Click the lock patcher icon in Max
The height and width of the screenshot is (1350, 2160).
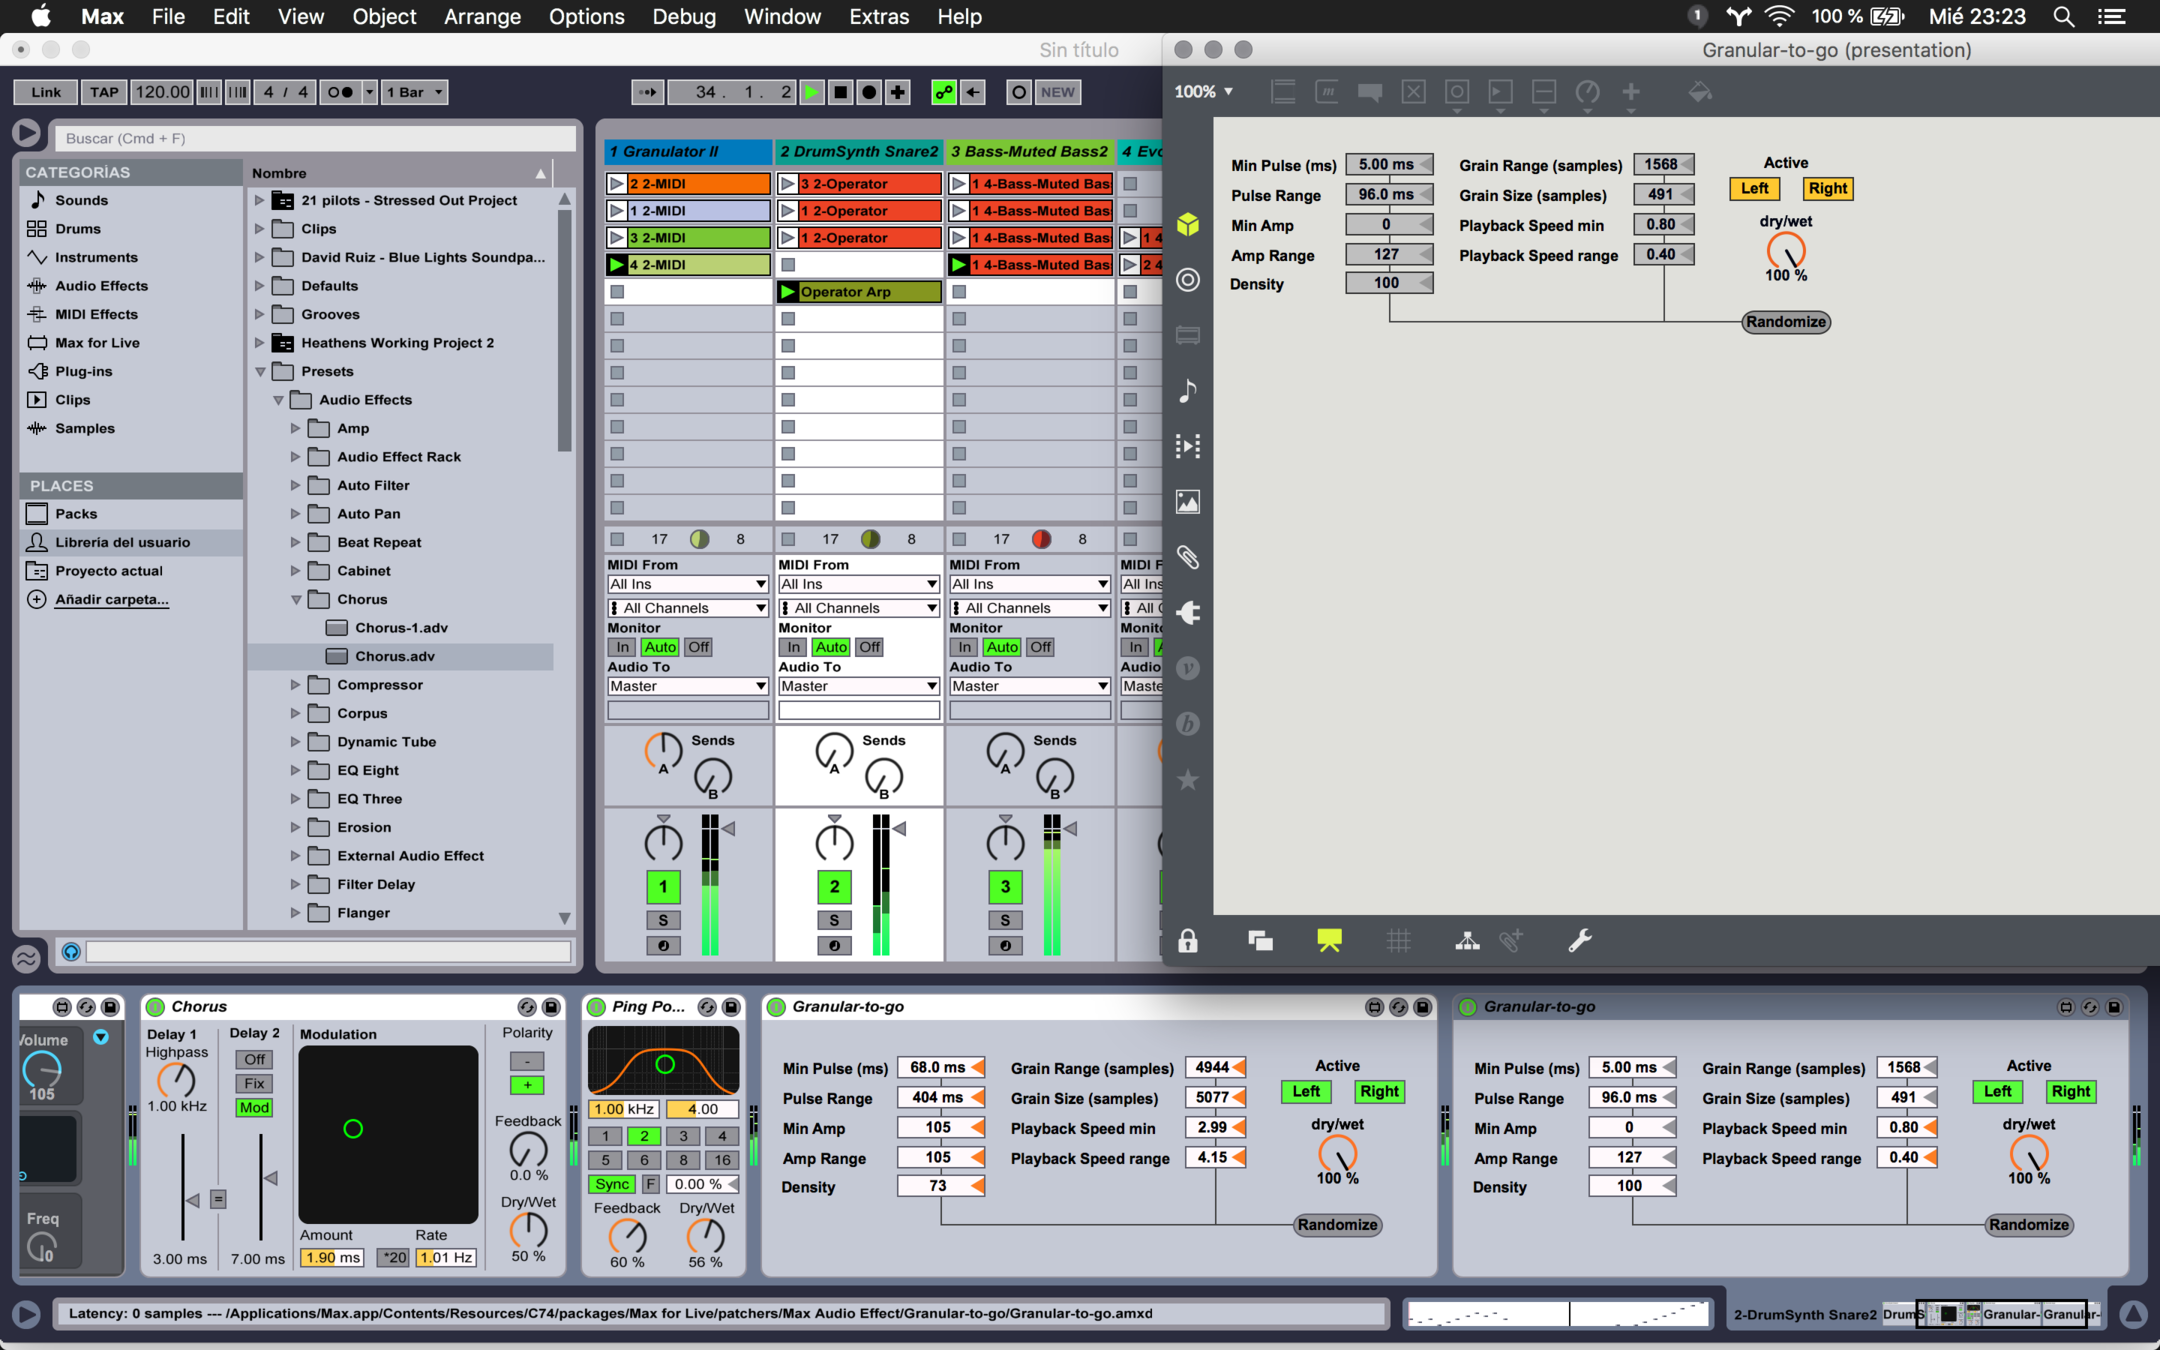1187,940
